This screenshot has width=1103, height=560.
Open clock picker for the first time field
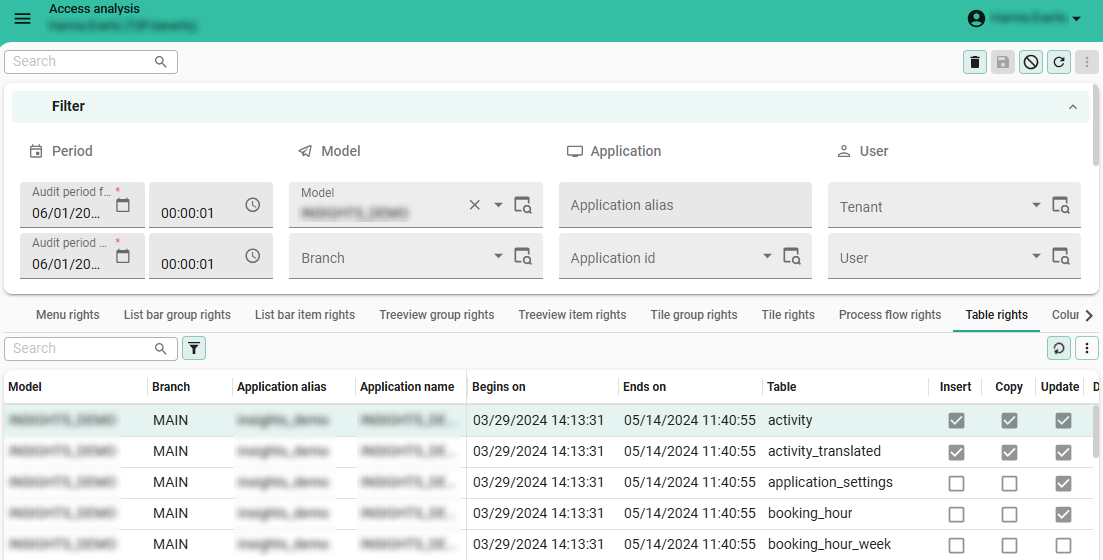coord(253,205)
